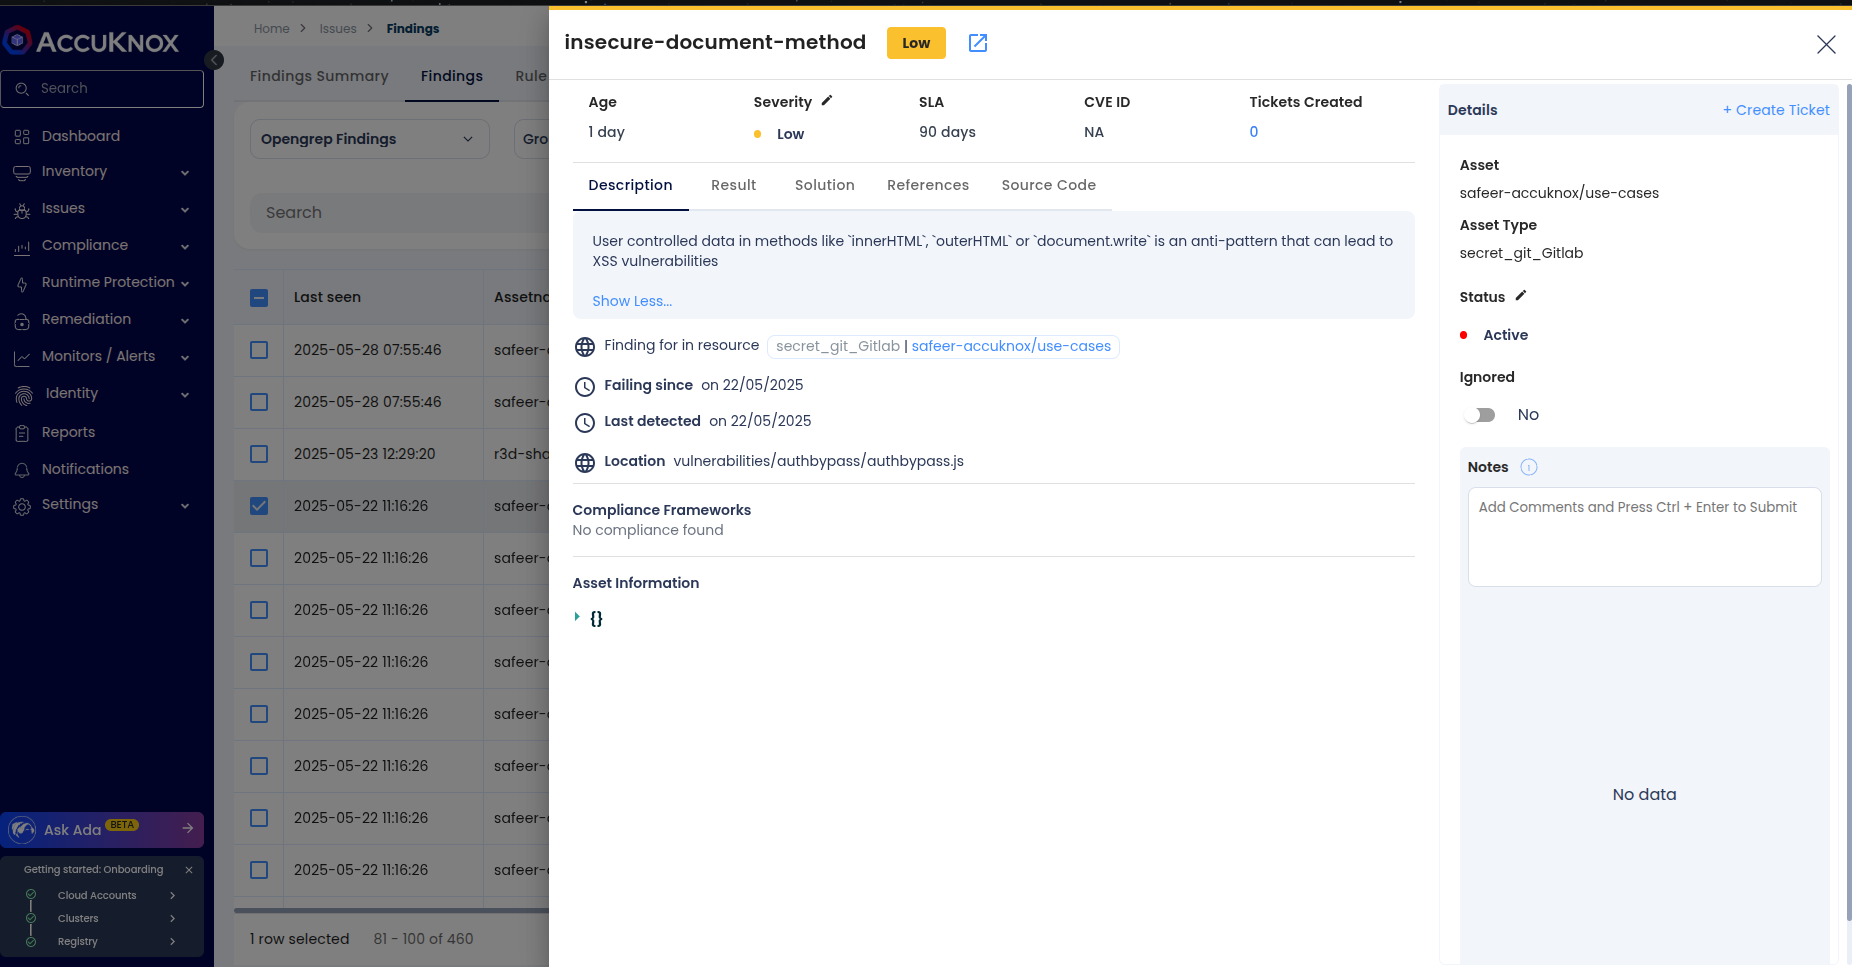Click the Remediation lock icon
The width and height of the screenshot is (1852, 967).
(x=22, y=321)
